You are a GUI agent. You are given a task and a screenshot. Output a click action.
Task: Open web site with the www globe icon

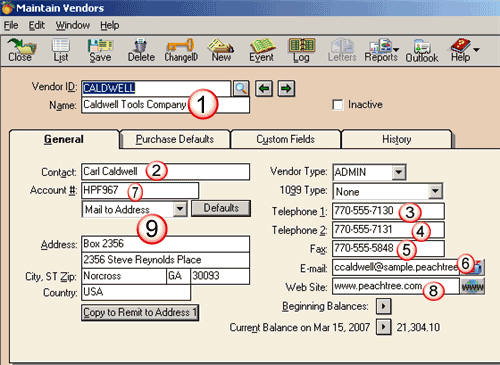(472, 286)
